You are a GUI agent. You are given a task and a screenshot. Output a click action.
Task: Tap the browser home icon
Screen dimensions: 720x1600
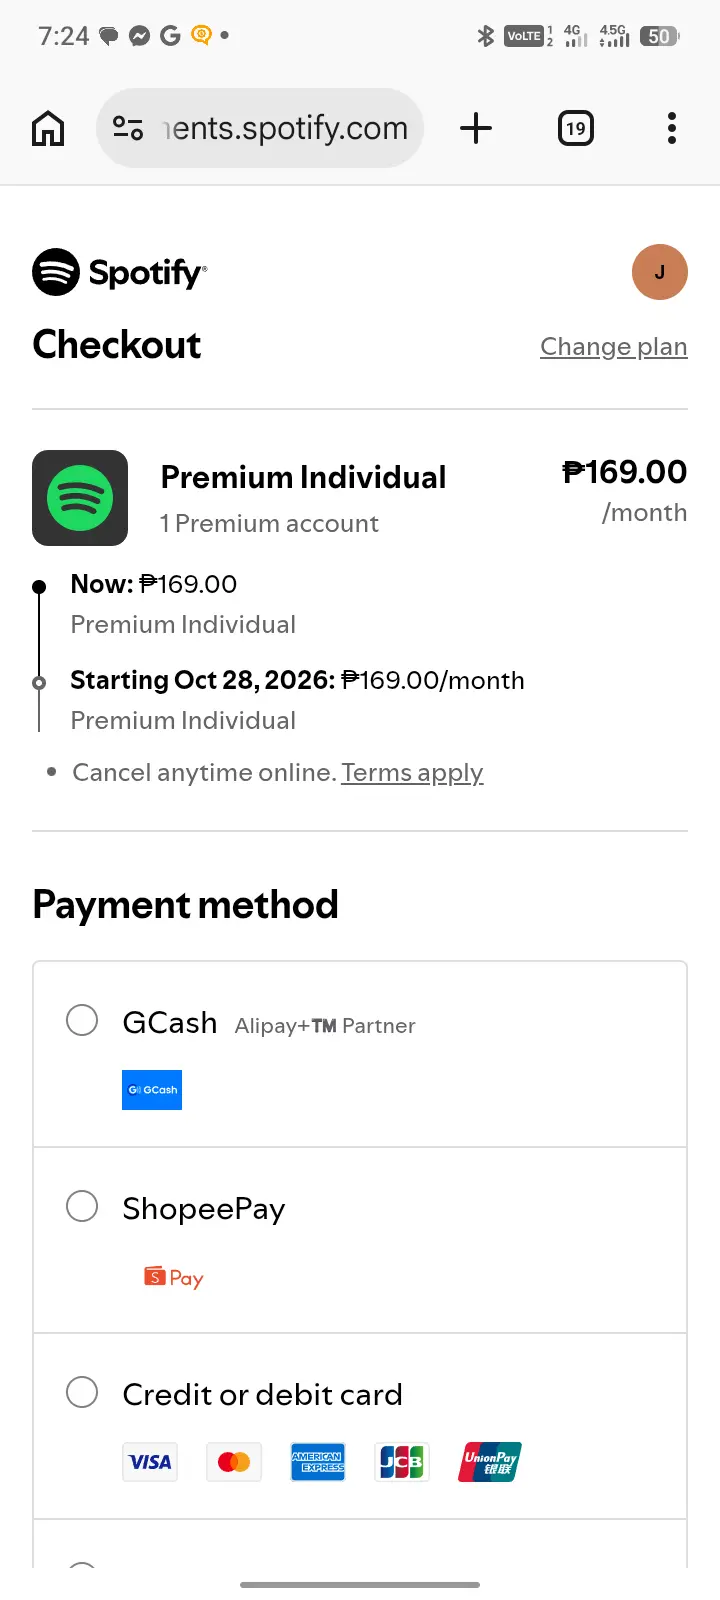click(x=48, y=128)
